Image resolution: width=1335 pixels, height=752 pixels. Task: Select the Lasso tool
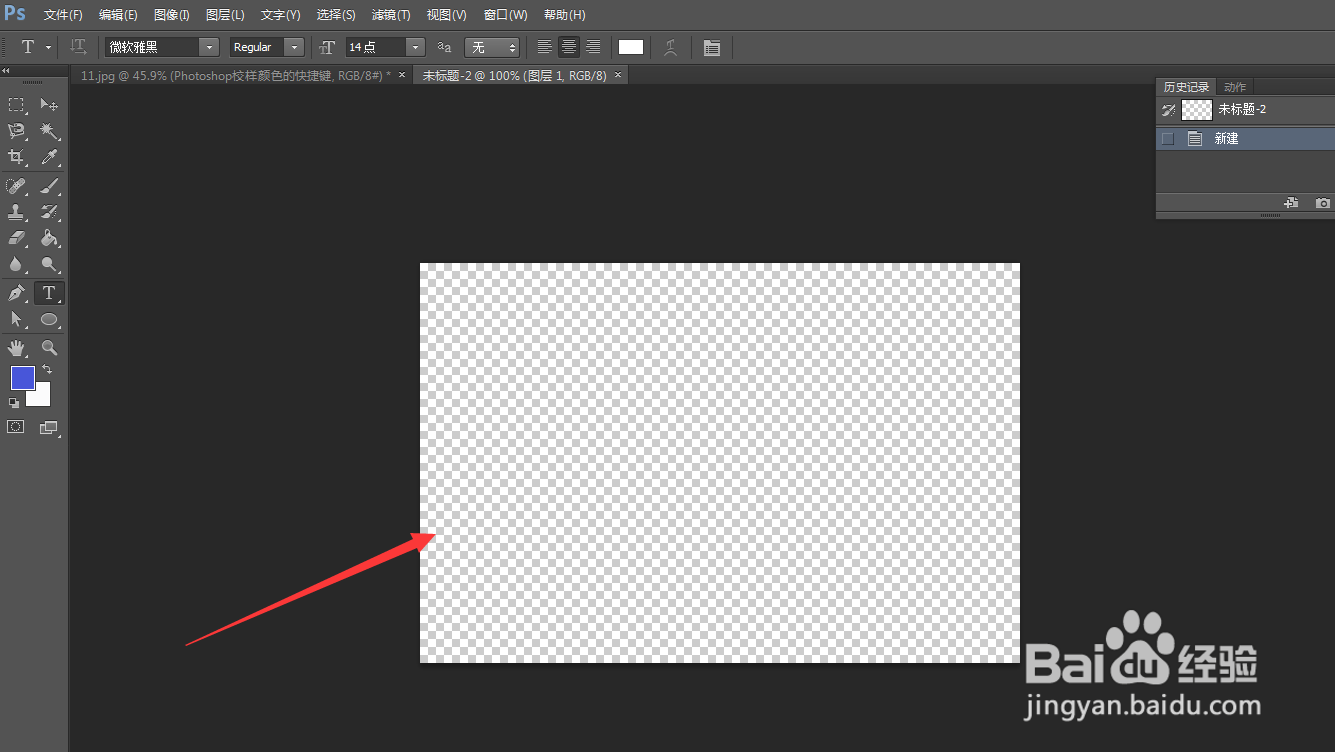tap(16, 131)
